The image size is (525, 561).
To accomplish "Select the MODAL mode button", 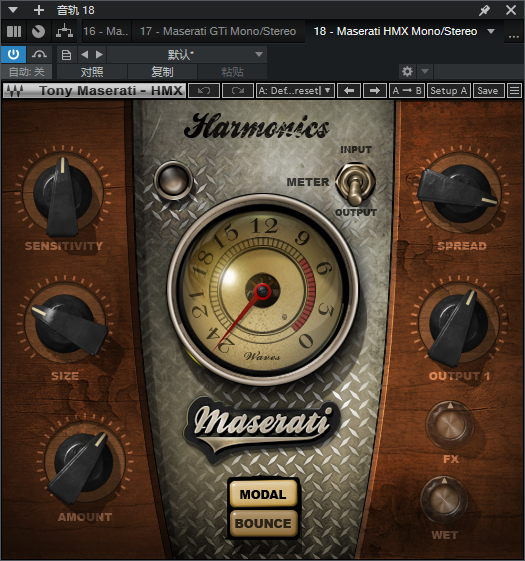I will (263, 494).
